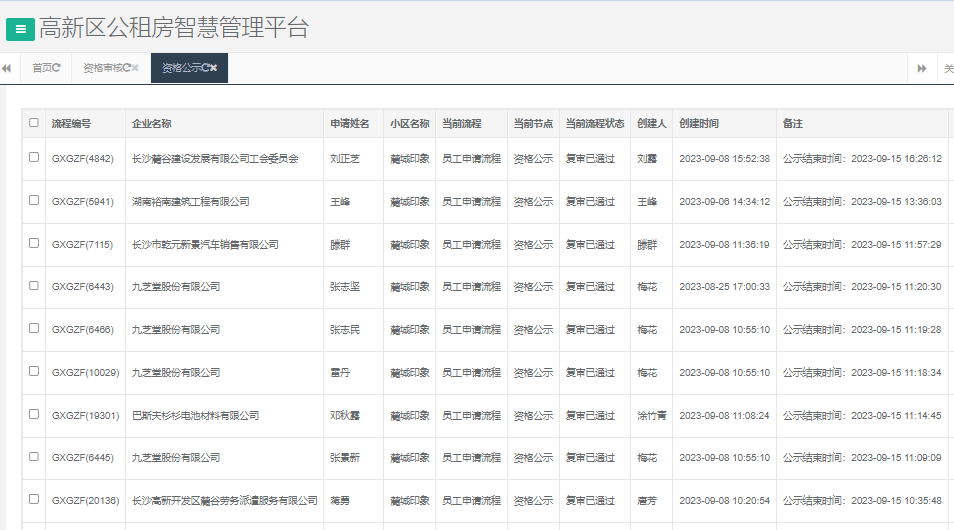Click applicant name 雷丹
Viewport: 954px width, 530px height.
point(340,372)
